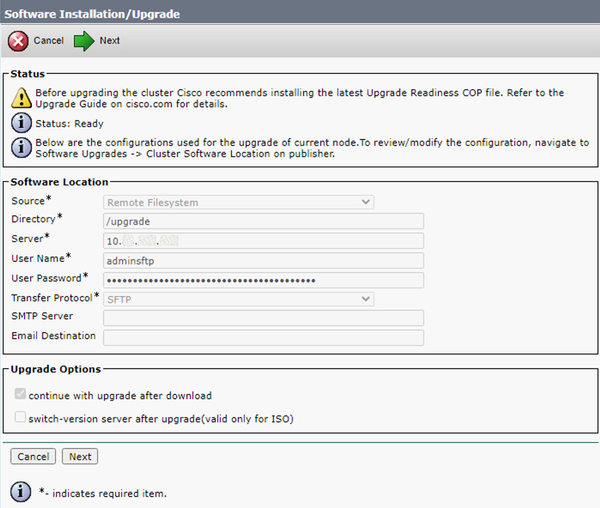Click the 'Upgrade Options' section heading
Image resolution: width=600 pixels, height=508 pixels.
(56, 369)
